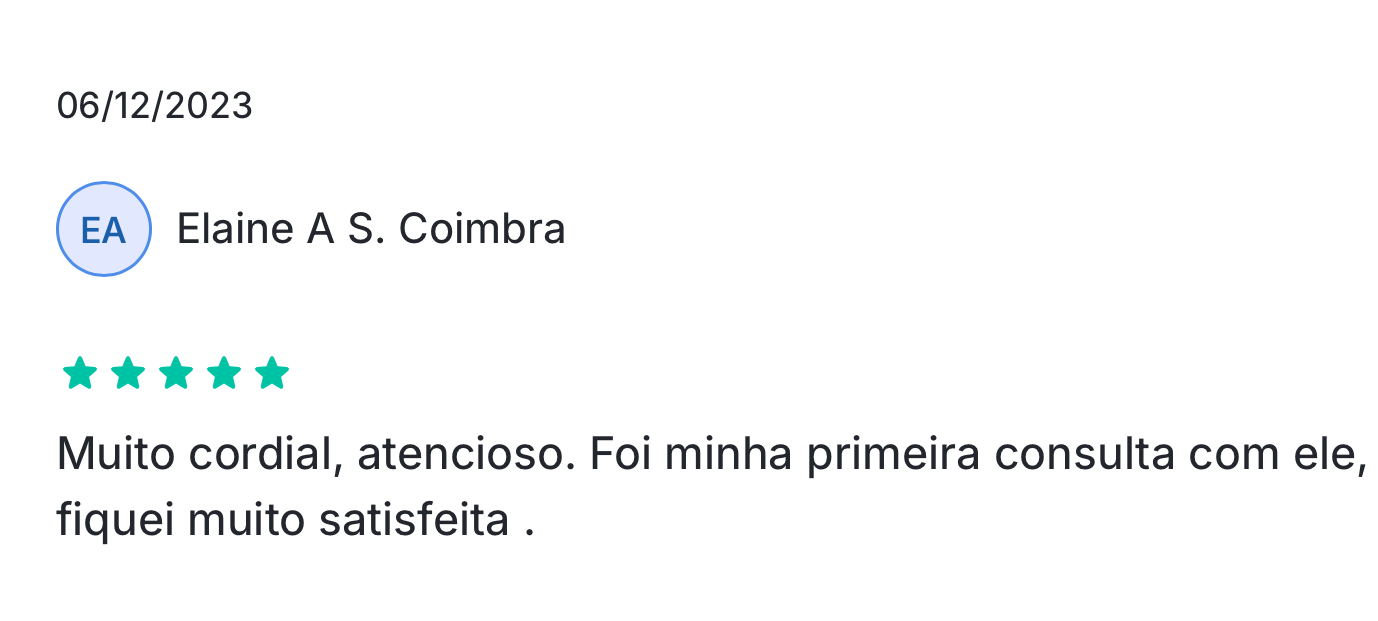This screenshot has width=1378, height=621.
Task: Click the review date 06/12/2023
Action: (x=155, y=105)
